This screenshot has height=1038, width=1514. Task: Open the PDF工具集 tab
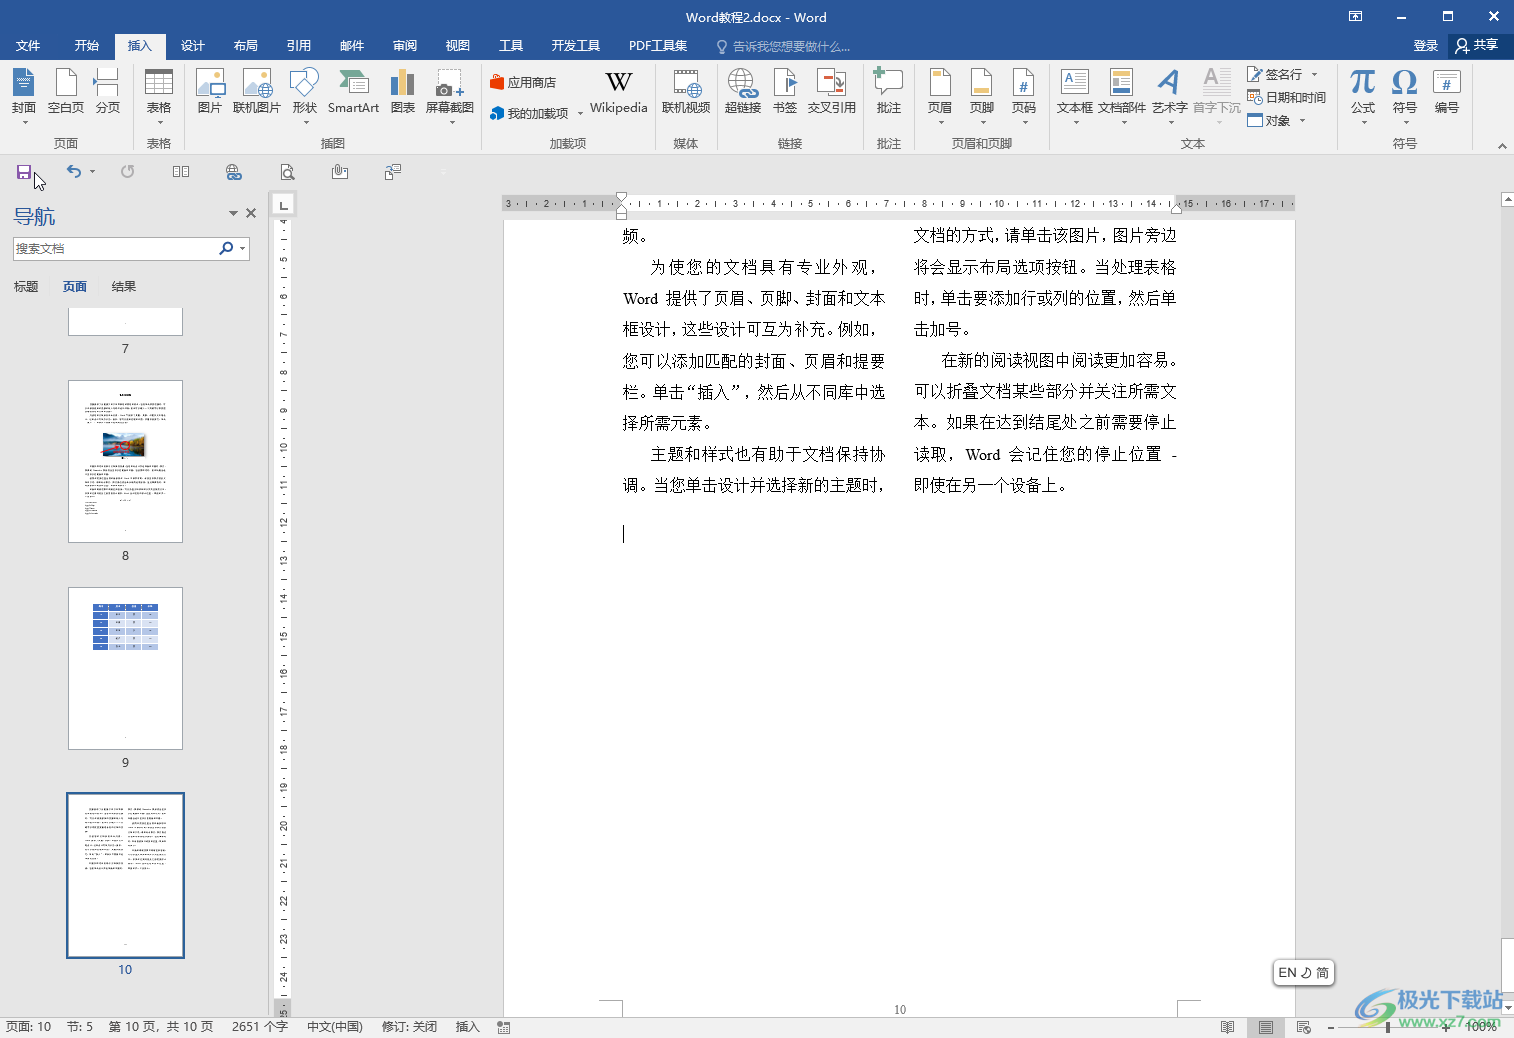coord(658,46)
